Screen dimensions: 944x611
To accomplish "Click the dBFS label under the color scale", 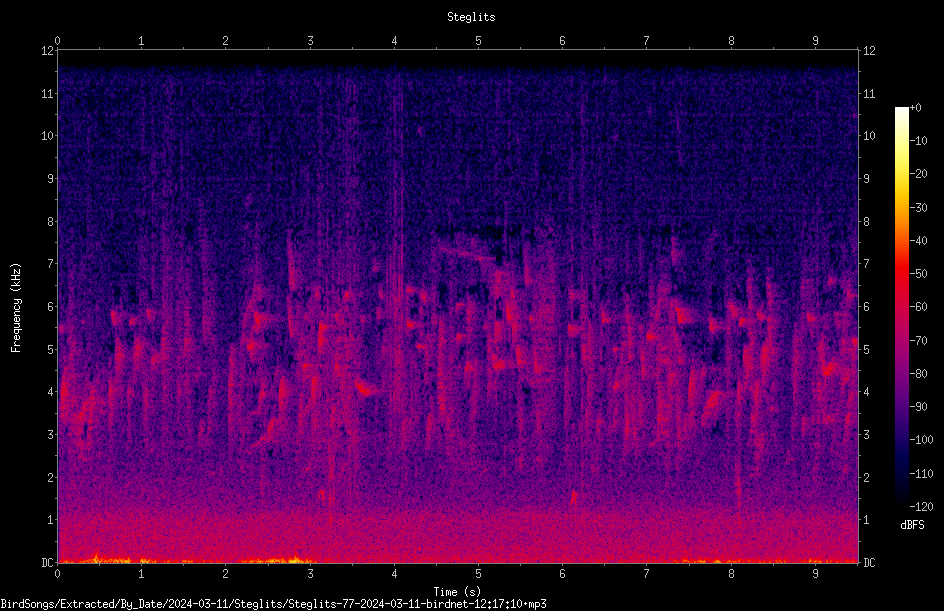I will click(912, 525).
